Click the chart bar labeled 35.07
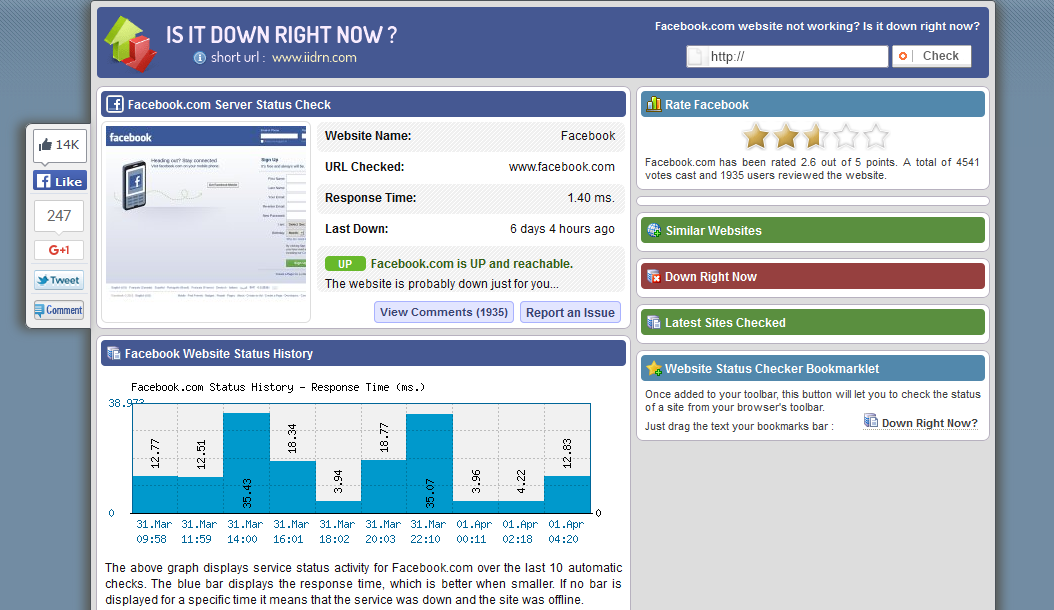The height and width of the screenshot is (610, 1054). (430, 463)
